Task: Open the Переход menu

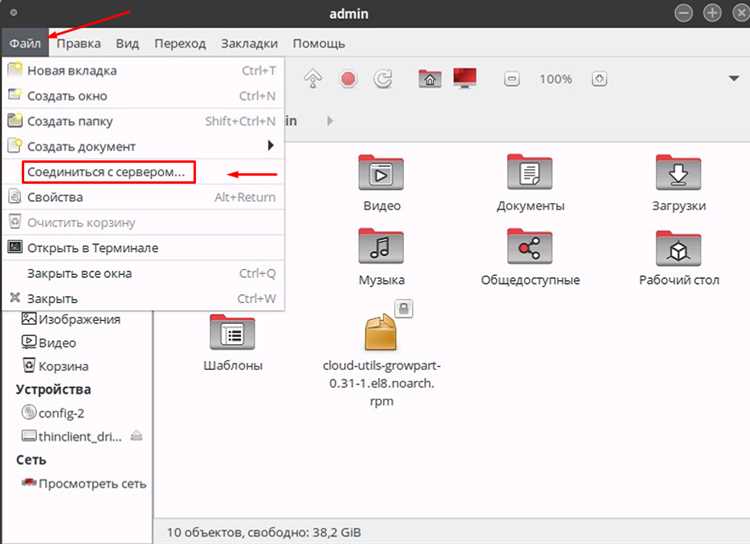Action: 180,44
